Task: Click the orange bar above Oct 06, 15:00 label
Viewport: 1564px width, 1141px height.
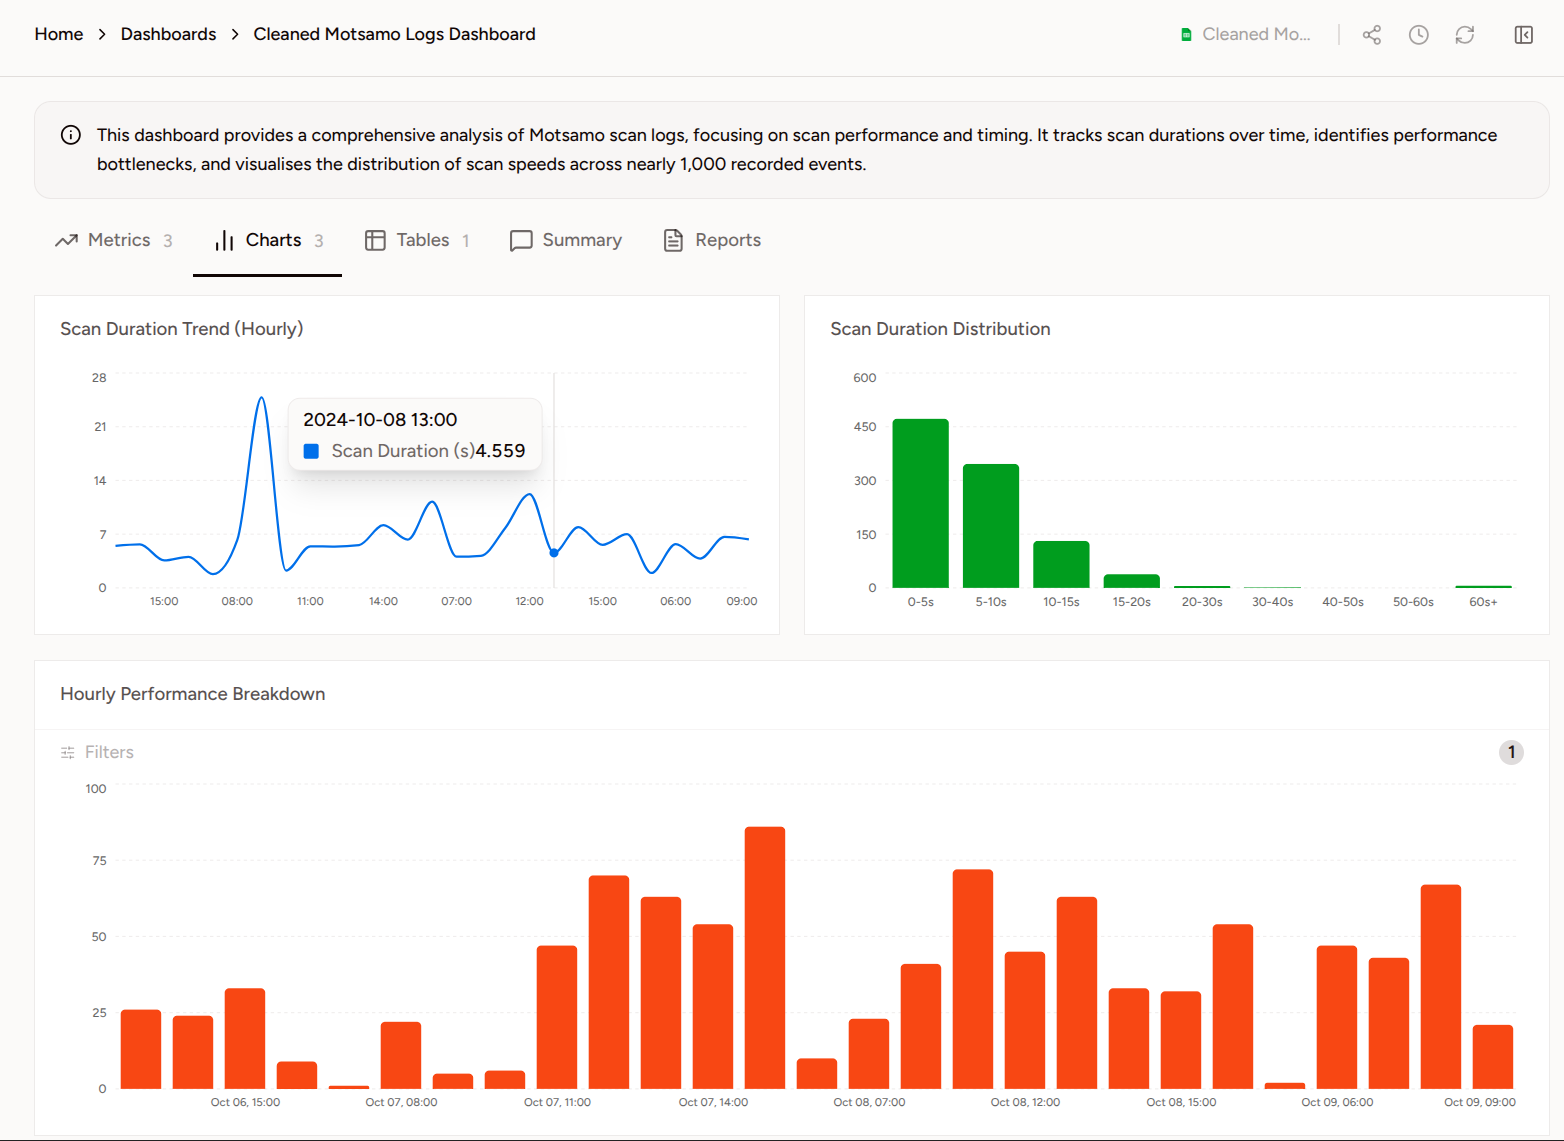Action: coord(245,1039)
